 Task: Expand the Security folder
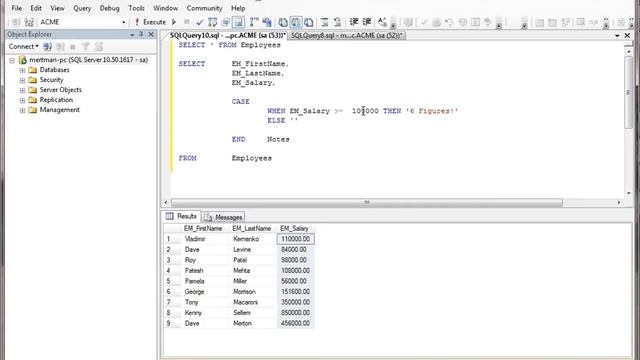(x=22, y=80)
